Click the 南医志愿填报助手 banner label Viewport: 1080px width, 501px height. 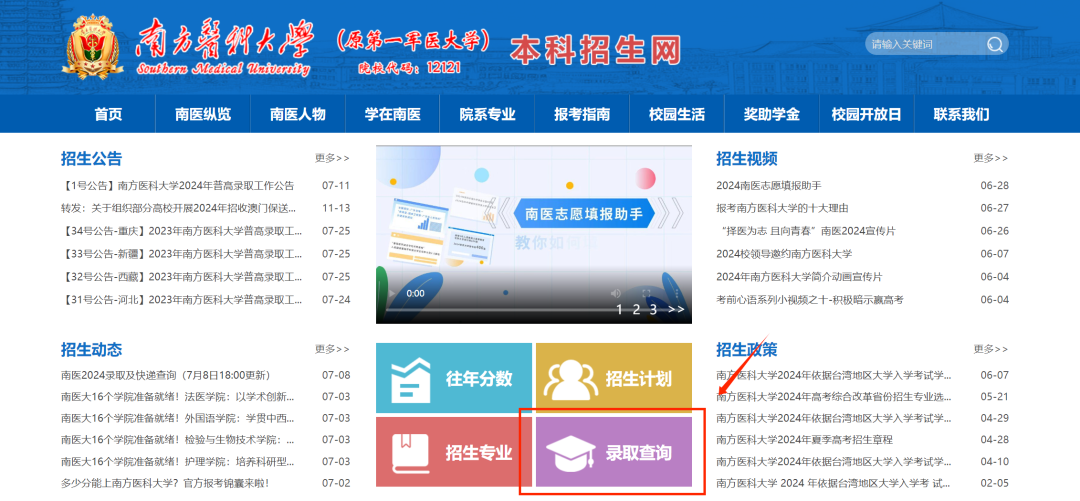583,214
